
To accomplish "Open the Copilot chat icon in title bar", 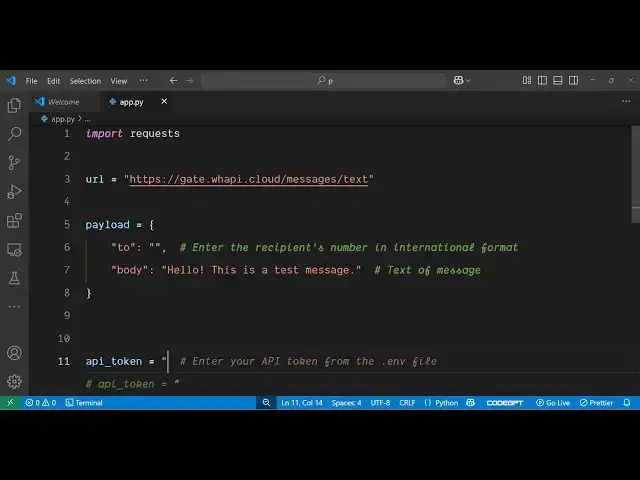I will point(458,80).
